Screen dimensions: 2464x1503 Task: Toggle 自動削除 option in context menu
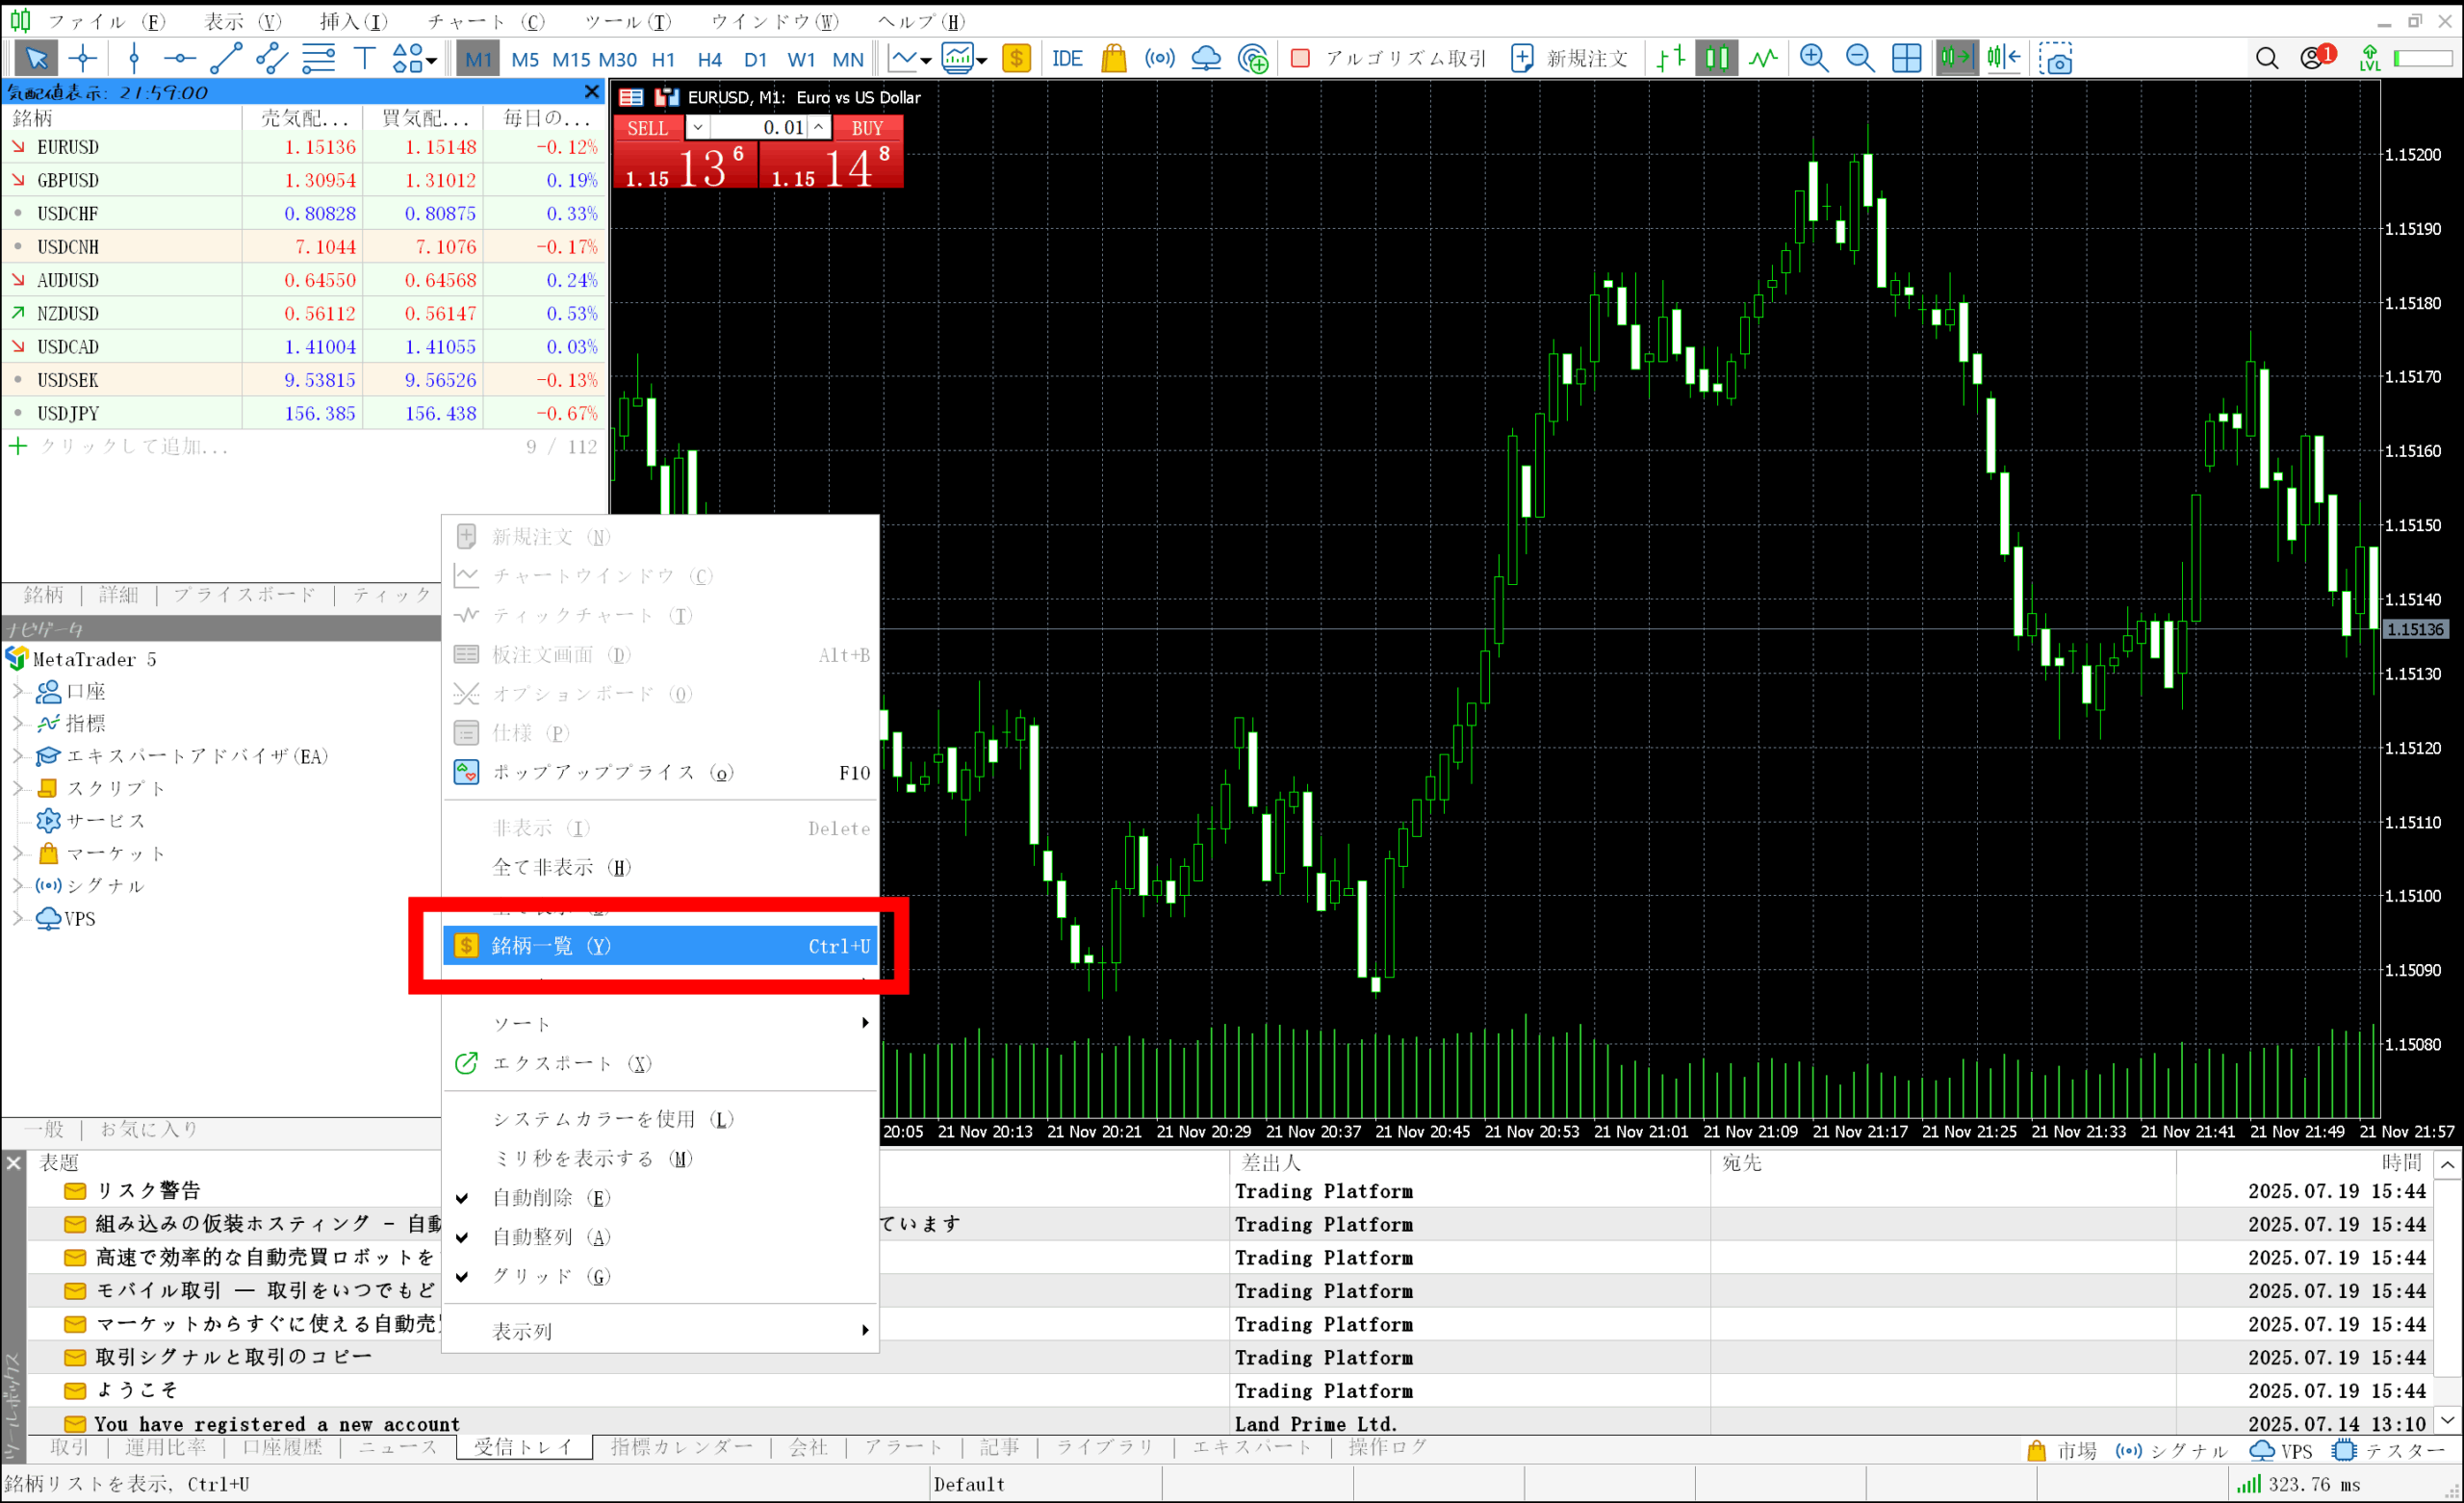click(660, 1197)
